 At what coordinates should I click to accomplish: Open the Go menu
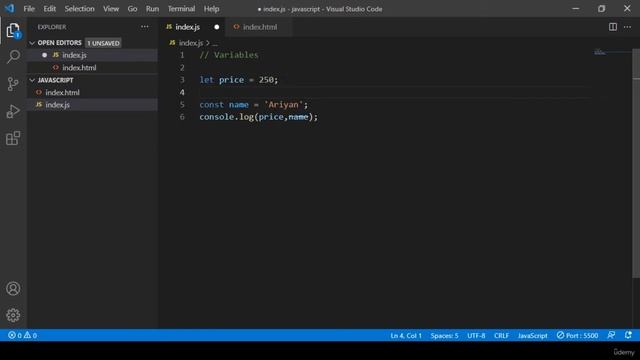(132, 9)
